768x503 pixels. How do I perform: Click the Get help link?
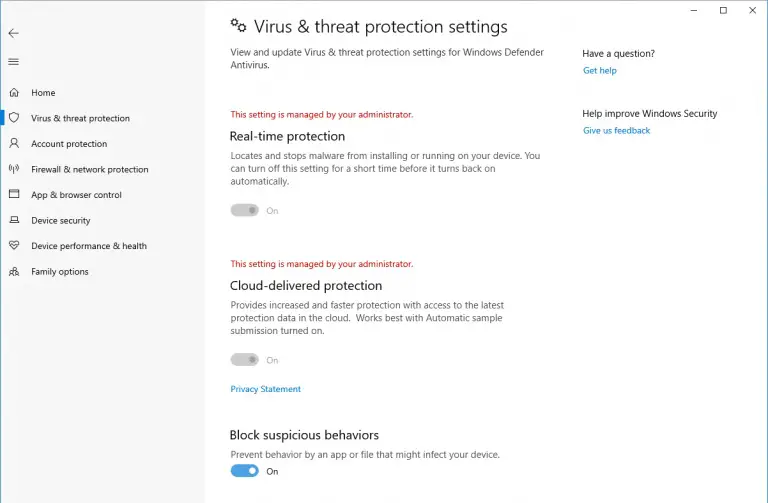pos(600,71)
